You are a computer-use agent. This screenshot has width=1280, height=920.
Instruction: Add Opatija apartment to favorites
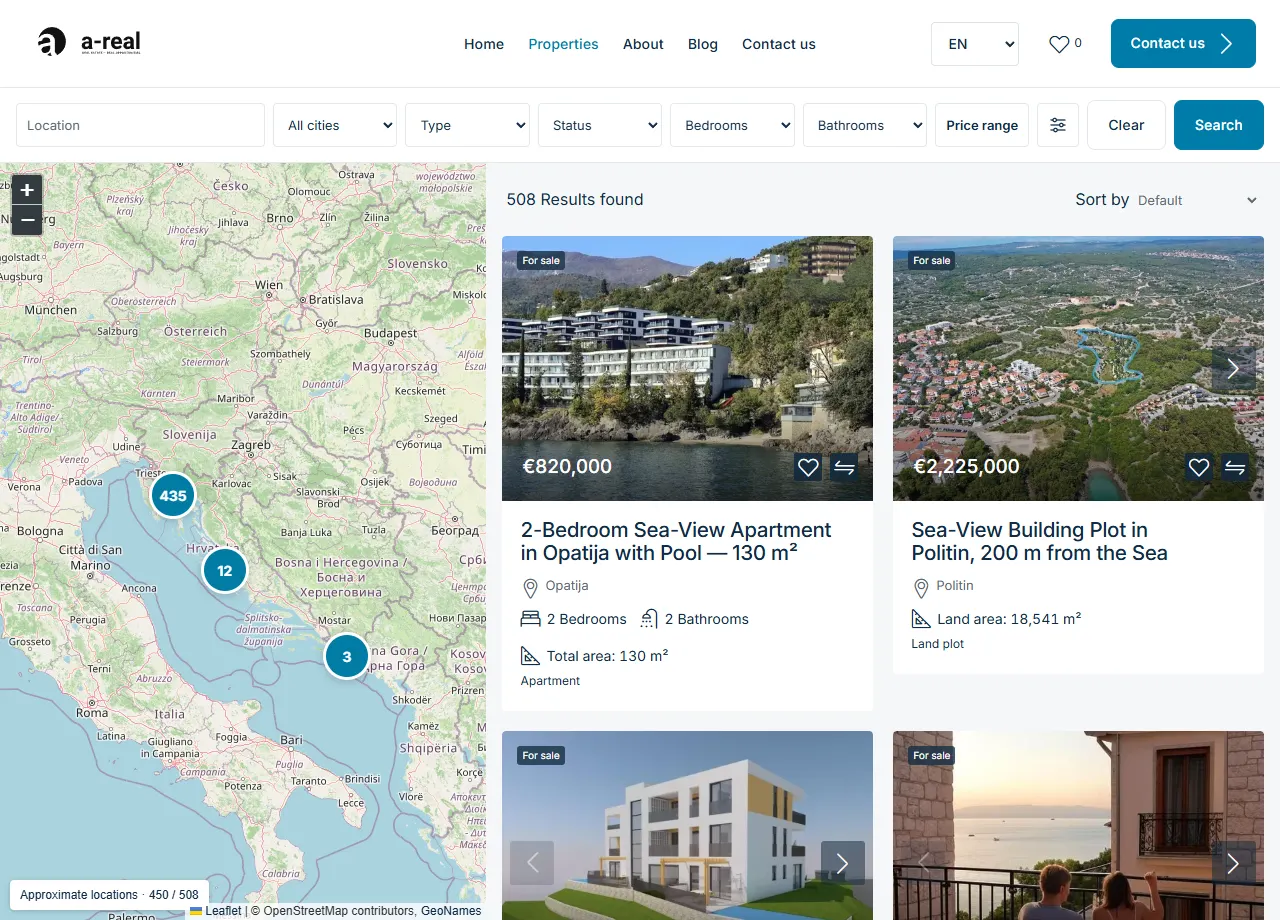pos(808,467)
